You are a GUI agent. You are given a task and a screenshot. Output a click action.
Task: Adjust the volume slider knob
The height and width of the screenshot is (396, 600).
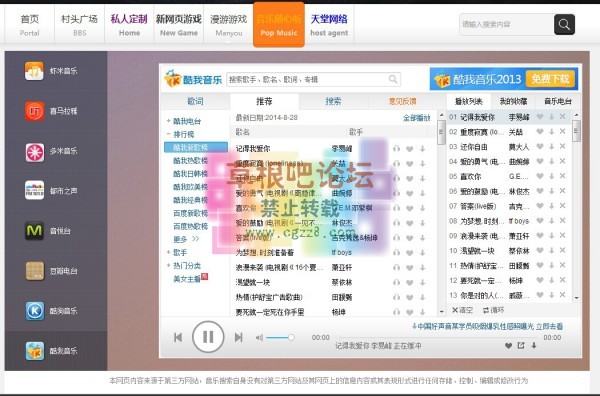(x=291, y=337)
